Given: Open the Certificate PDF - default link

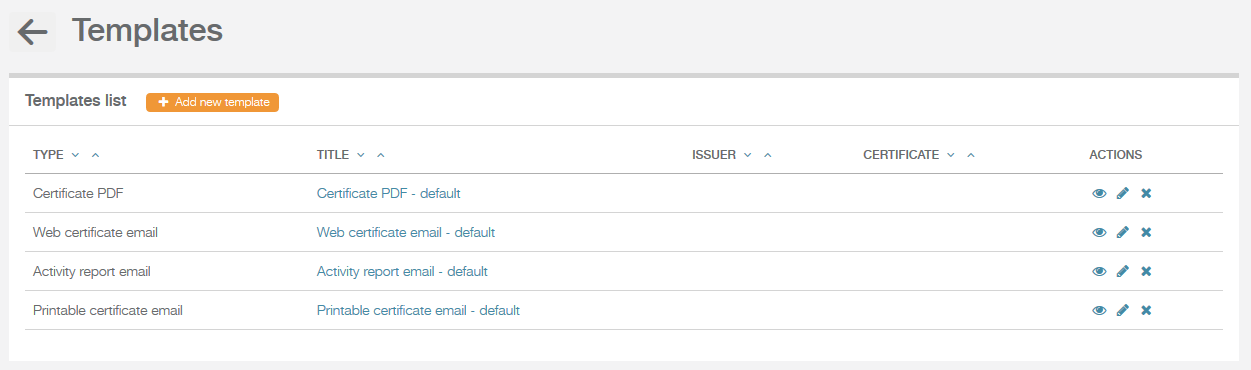Looking at the screenshot, I should [x=388, y=193].
